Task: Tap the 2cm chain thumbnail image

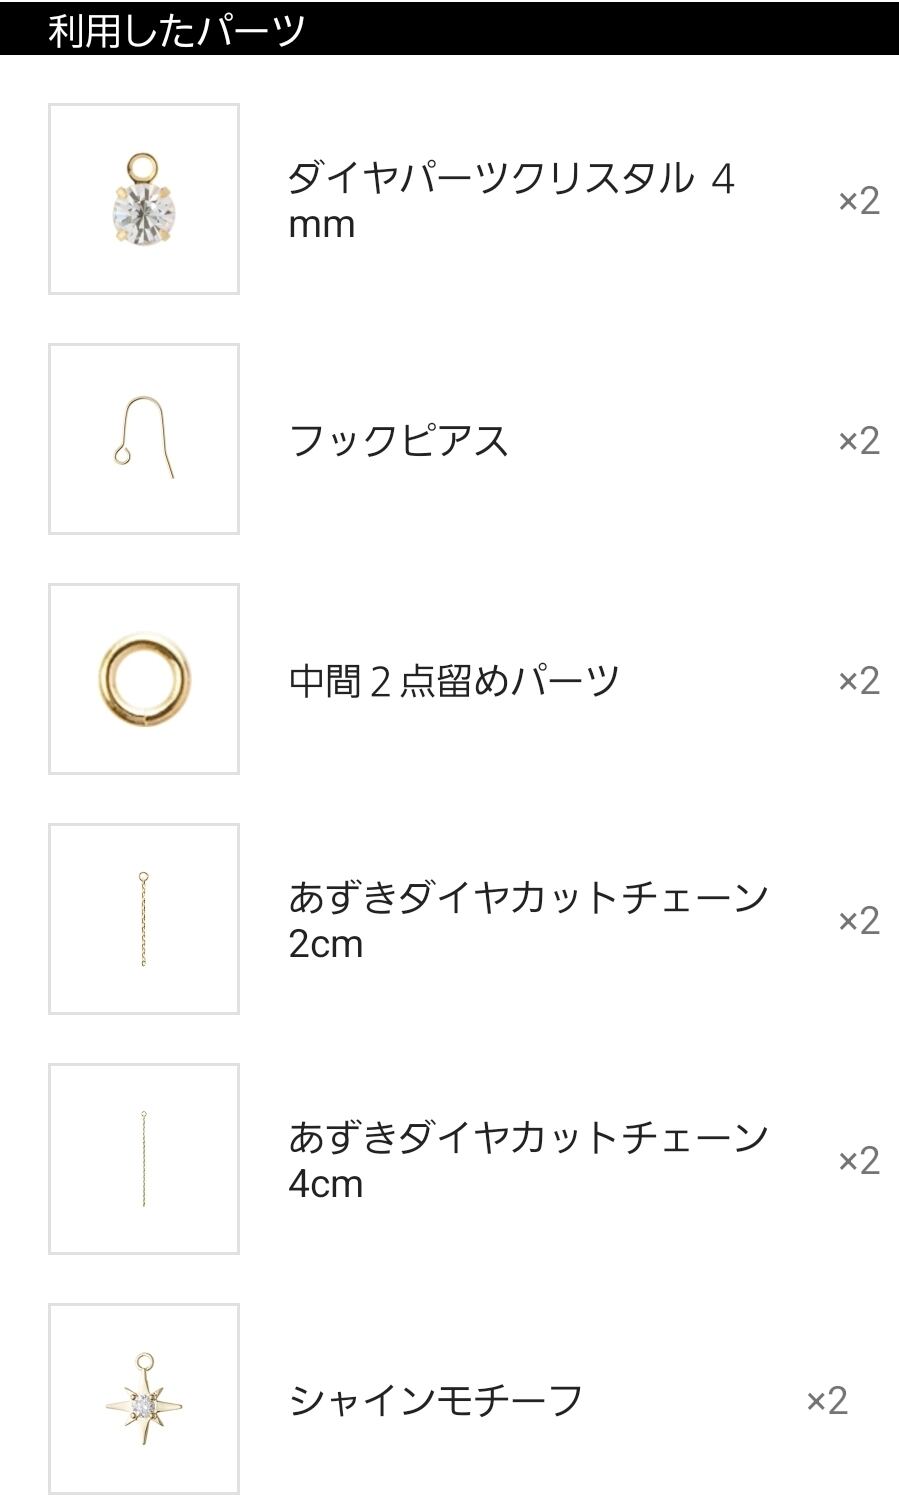Action: click(x=144, y=919)
